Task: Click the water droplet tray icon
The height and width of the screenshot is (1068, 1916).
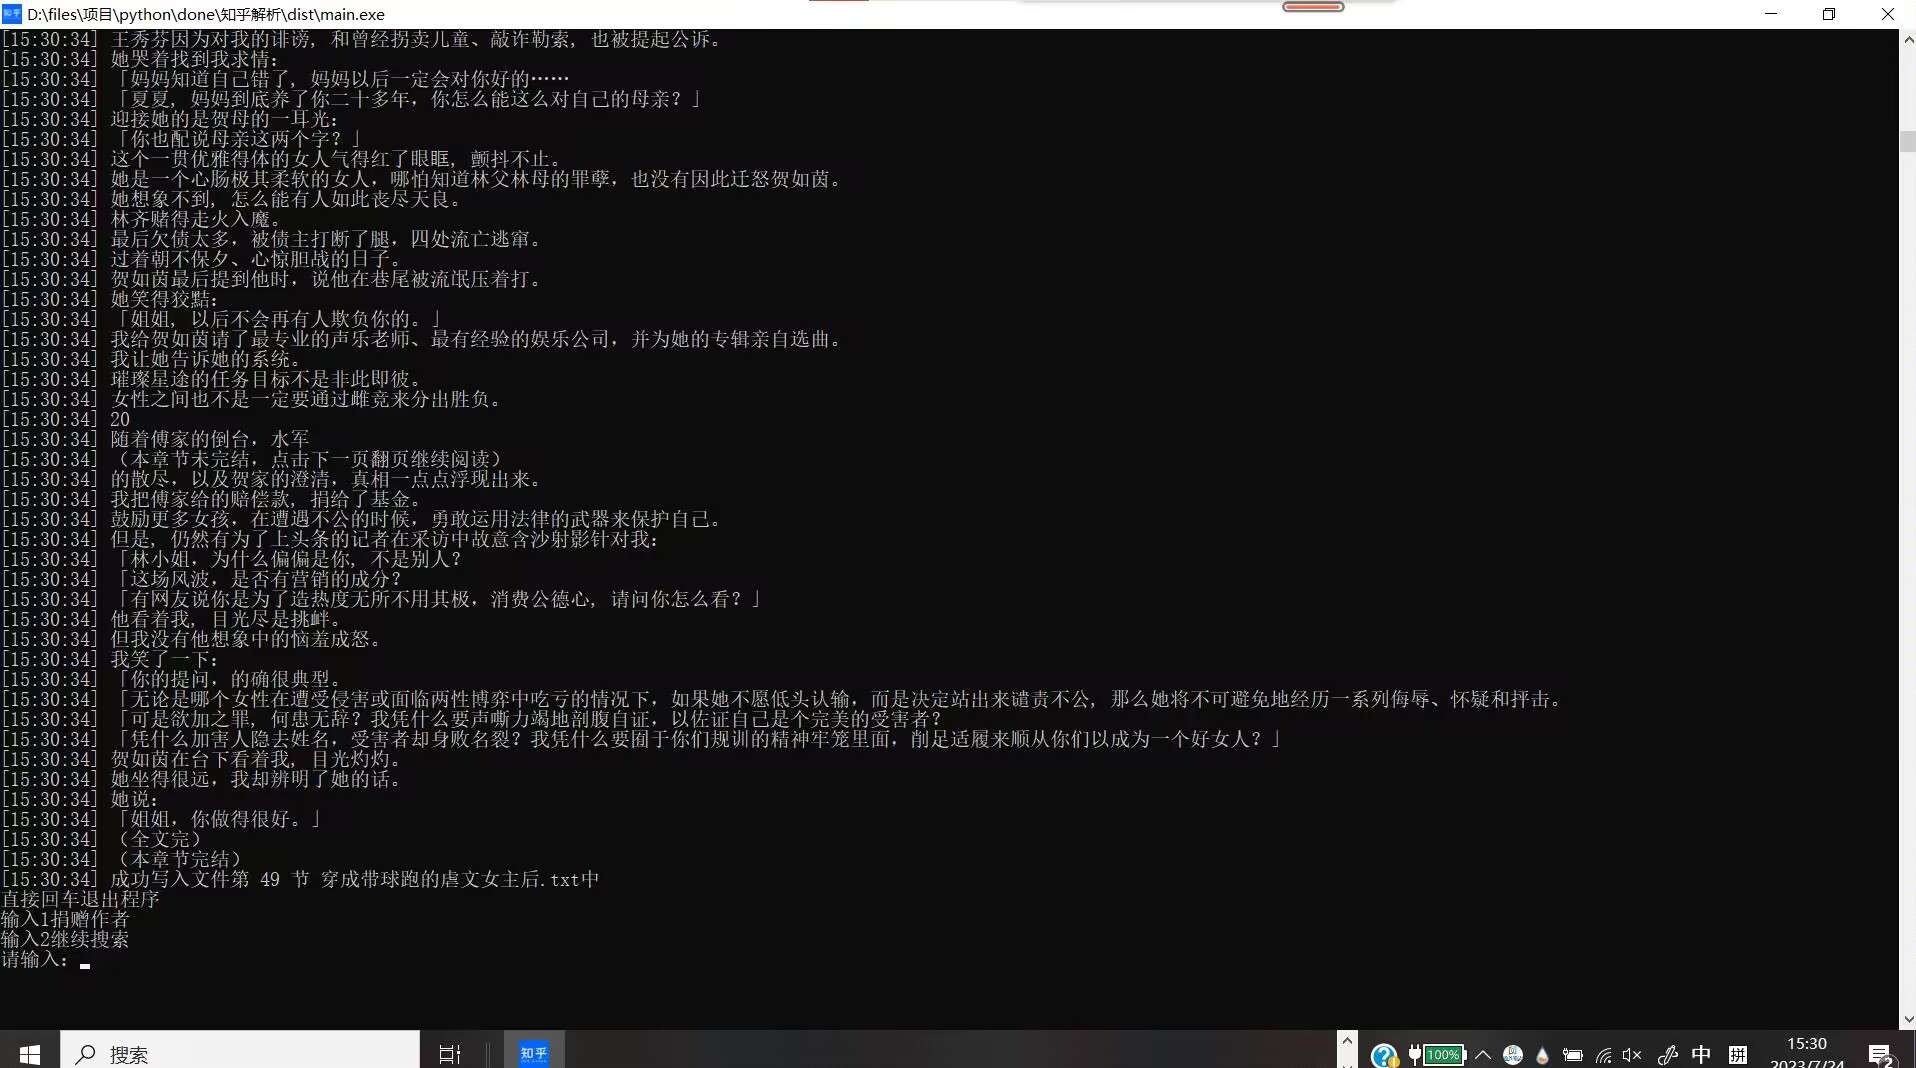Action: tap(1542, 1054)
